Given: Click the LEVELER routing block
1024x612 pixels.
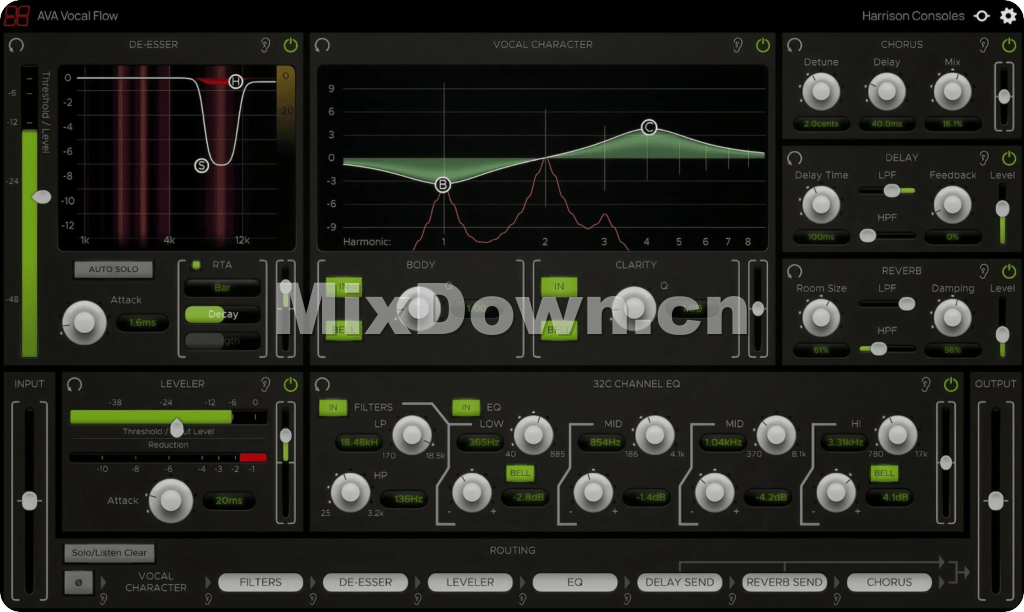Looking at the screenshot, I should pyautogui.click(x=470, y=582).
